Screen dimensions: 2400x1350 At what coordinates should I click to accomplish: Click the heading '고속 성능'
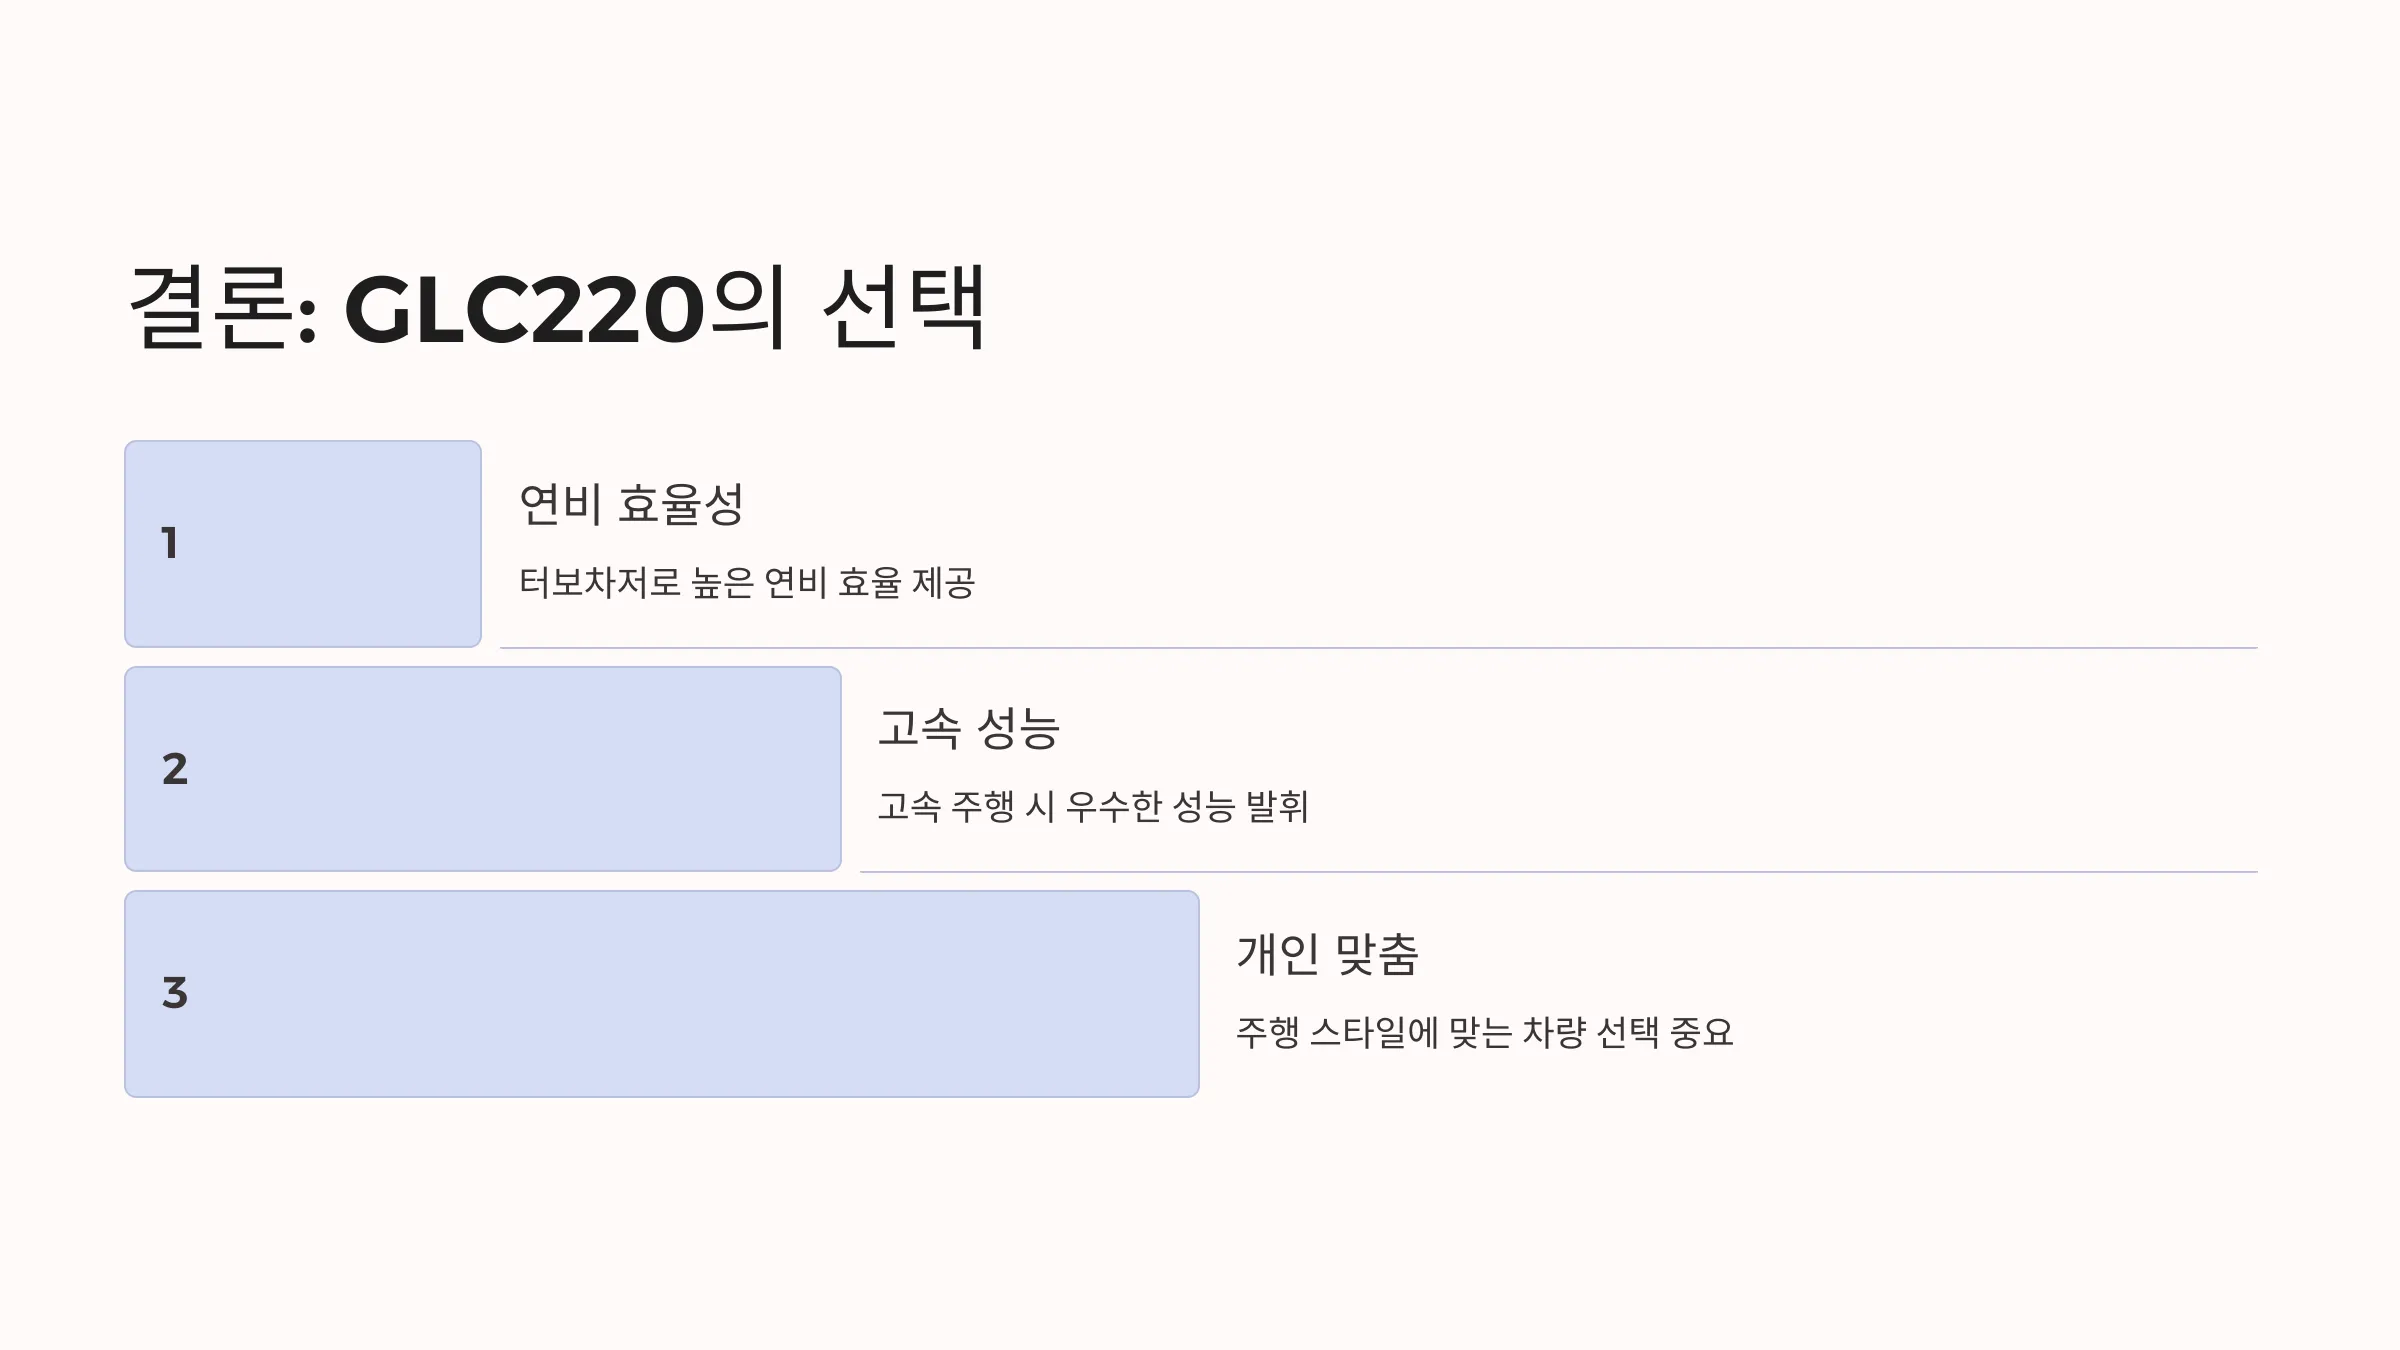pyautogui.click(x=968, y=728)
